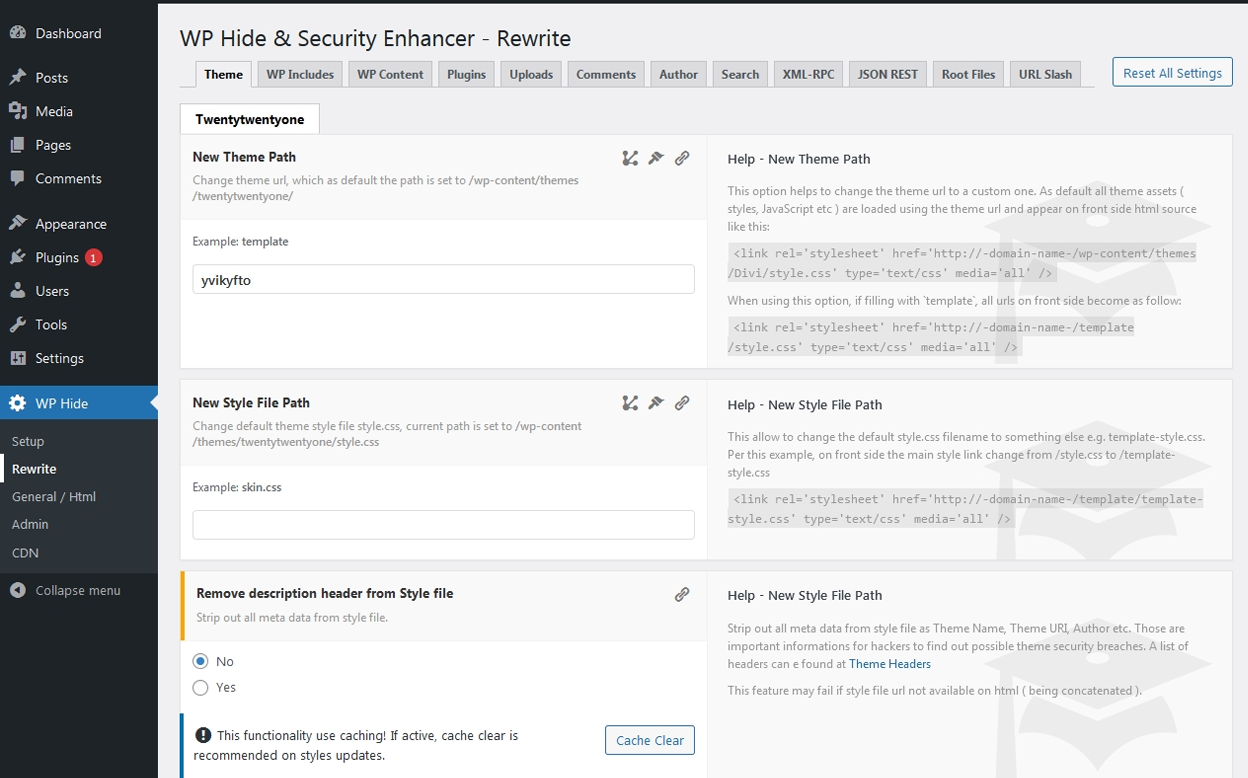
Task: Click the Settings sliders icon in sidebar
Action: (18, 358)
